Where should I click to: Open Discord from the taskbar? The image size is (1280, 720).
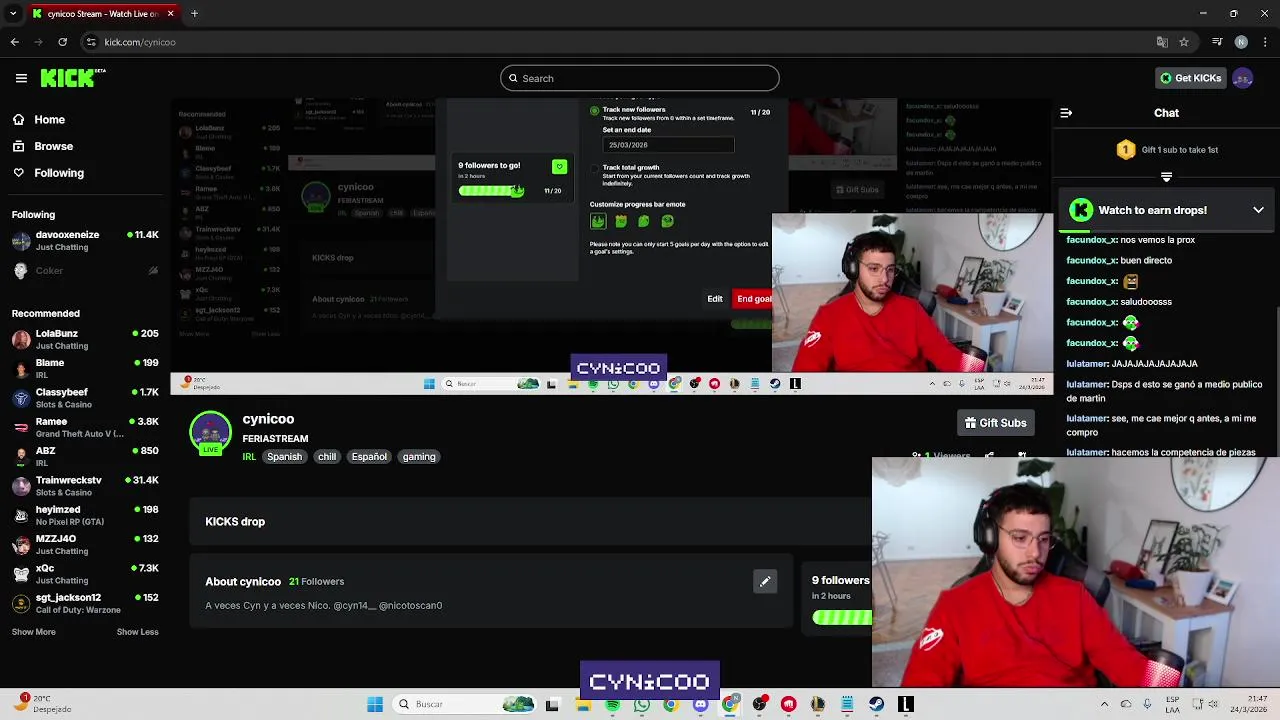click(x=700, y=704)
